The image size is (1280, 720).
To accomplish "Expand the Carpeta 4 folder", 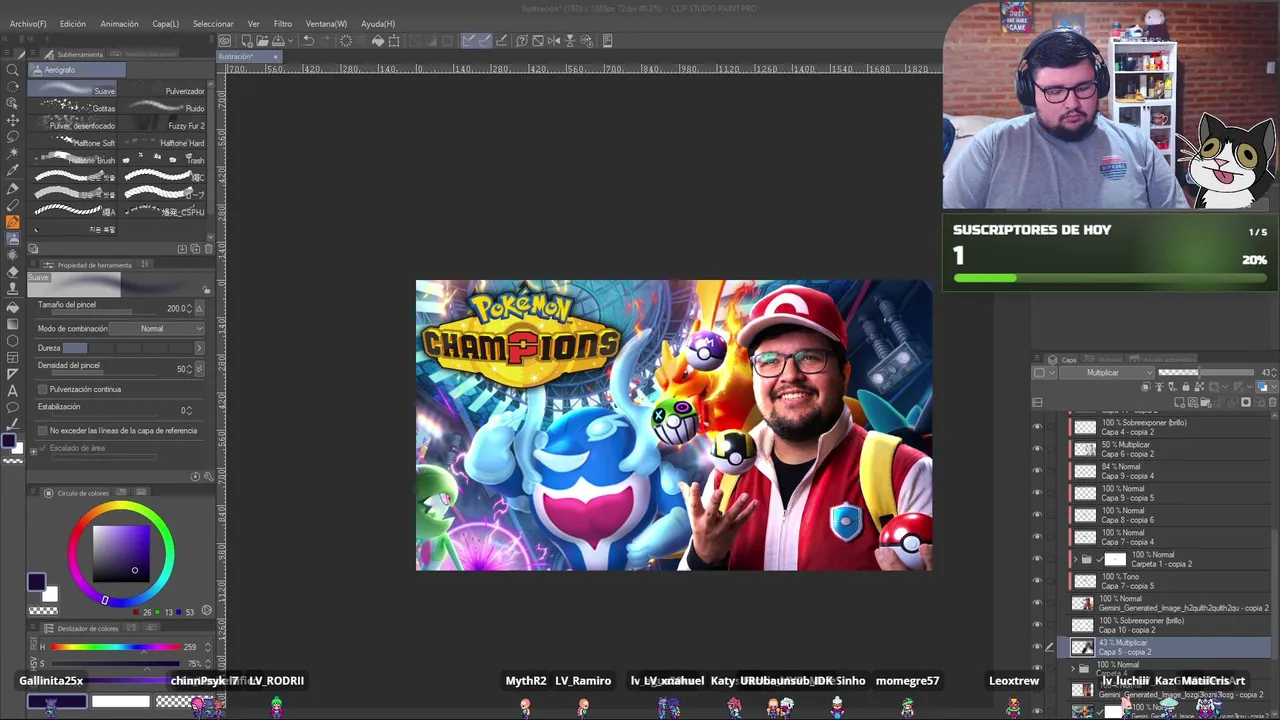I will [x=1074, y=668].
